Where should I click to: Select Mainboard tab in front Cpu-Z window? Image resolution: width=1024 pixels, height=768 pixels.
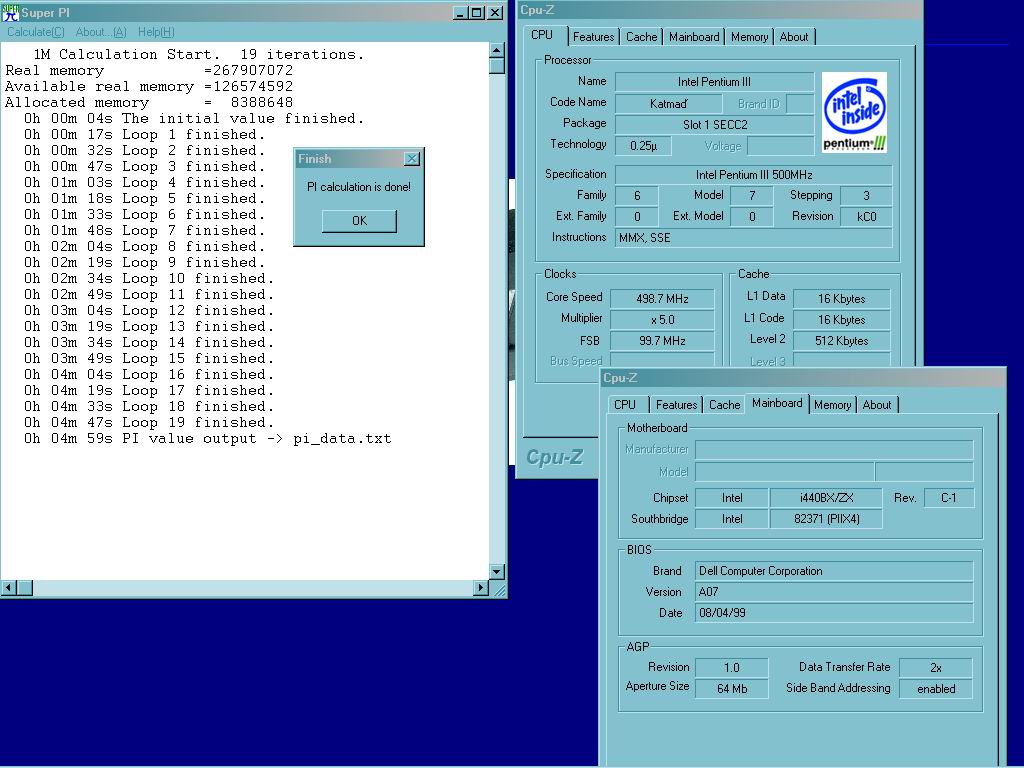(777, 403)
